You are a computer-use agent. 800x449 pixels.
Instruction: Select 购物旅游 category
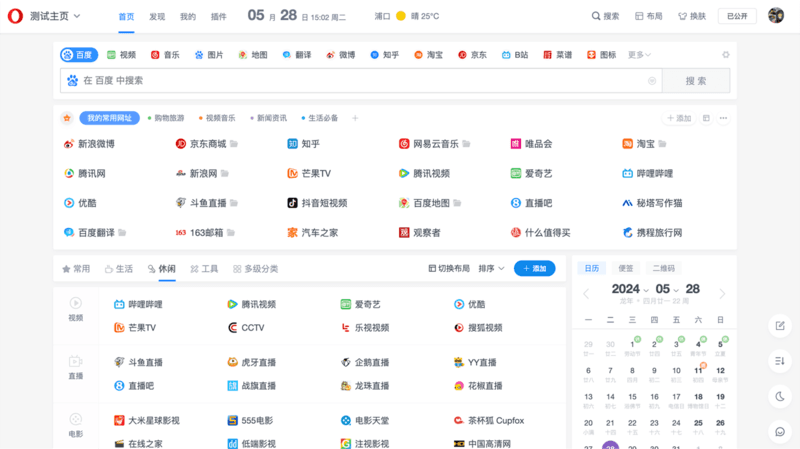click(x=166, y=118)
